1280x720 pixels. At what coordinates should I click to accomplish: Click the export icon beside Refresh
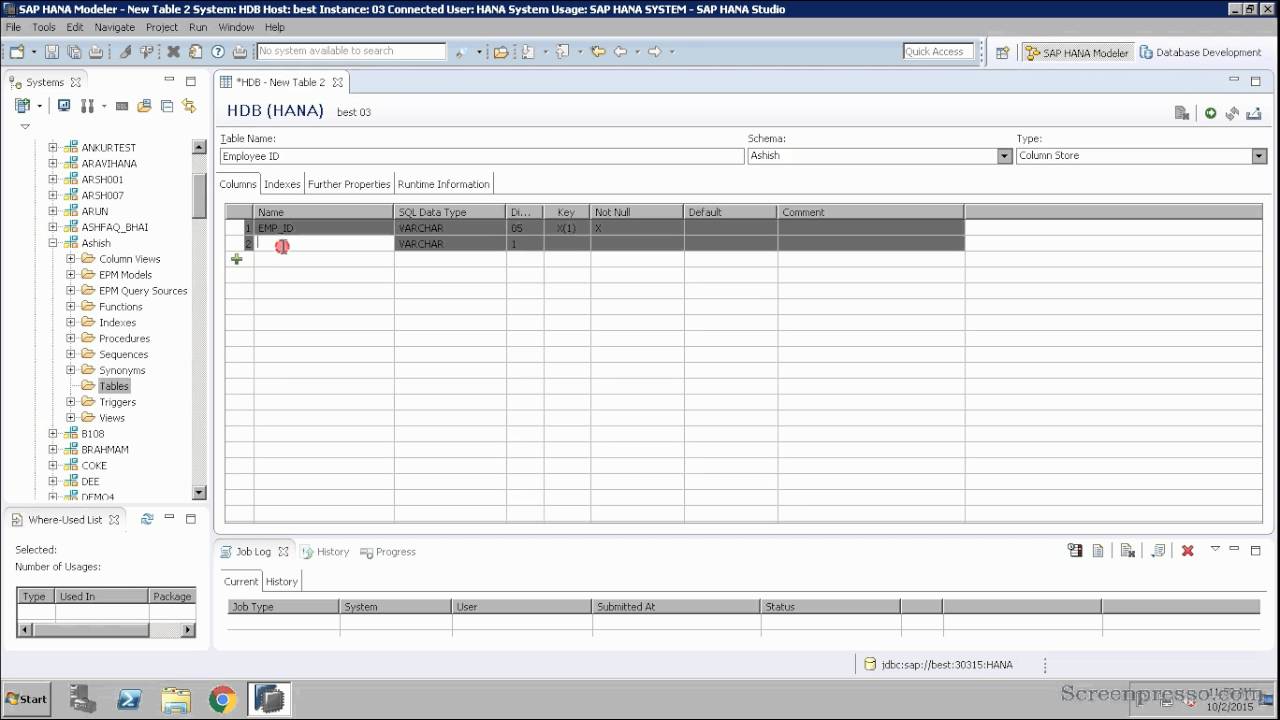pos(1253,113)
